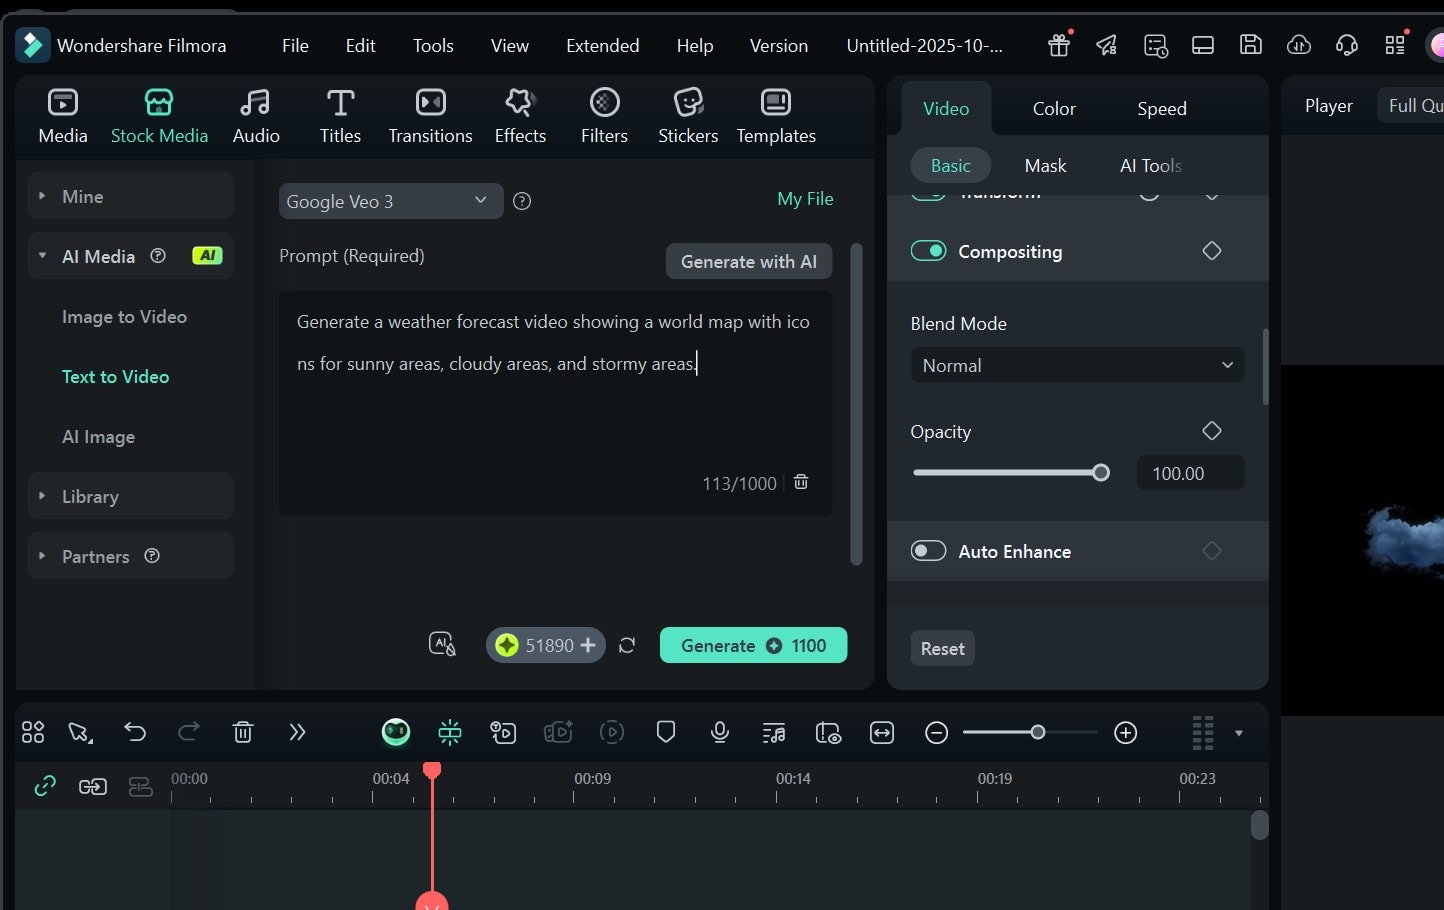Select the Audio panel icon
The image size is (1444, 910).
click(256, 113)
